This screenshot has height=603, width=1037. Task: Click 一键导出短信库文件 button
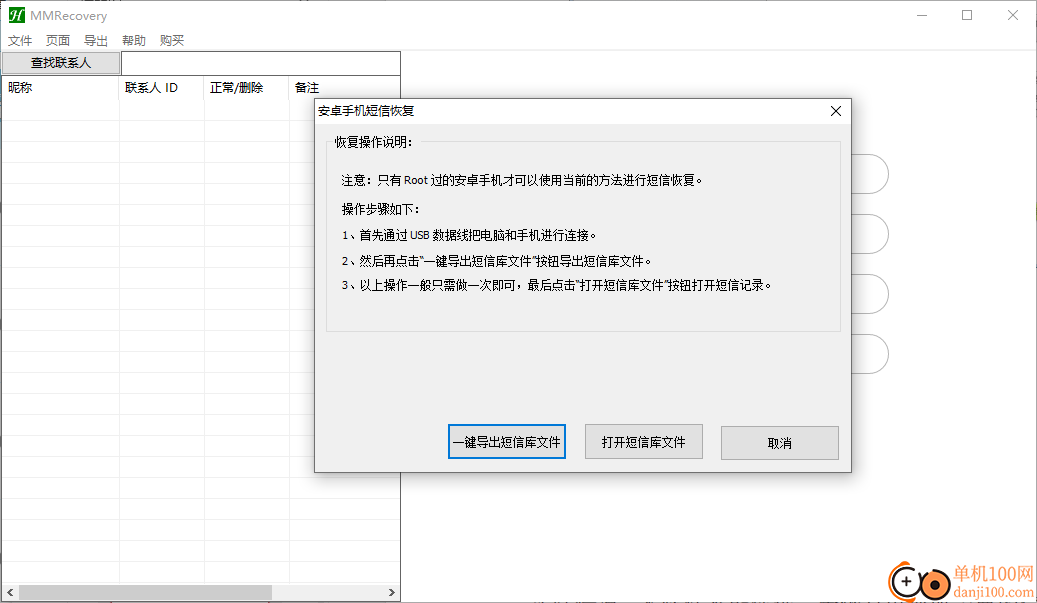[507, 442]
